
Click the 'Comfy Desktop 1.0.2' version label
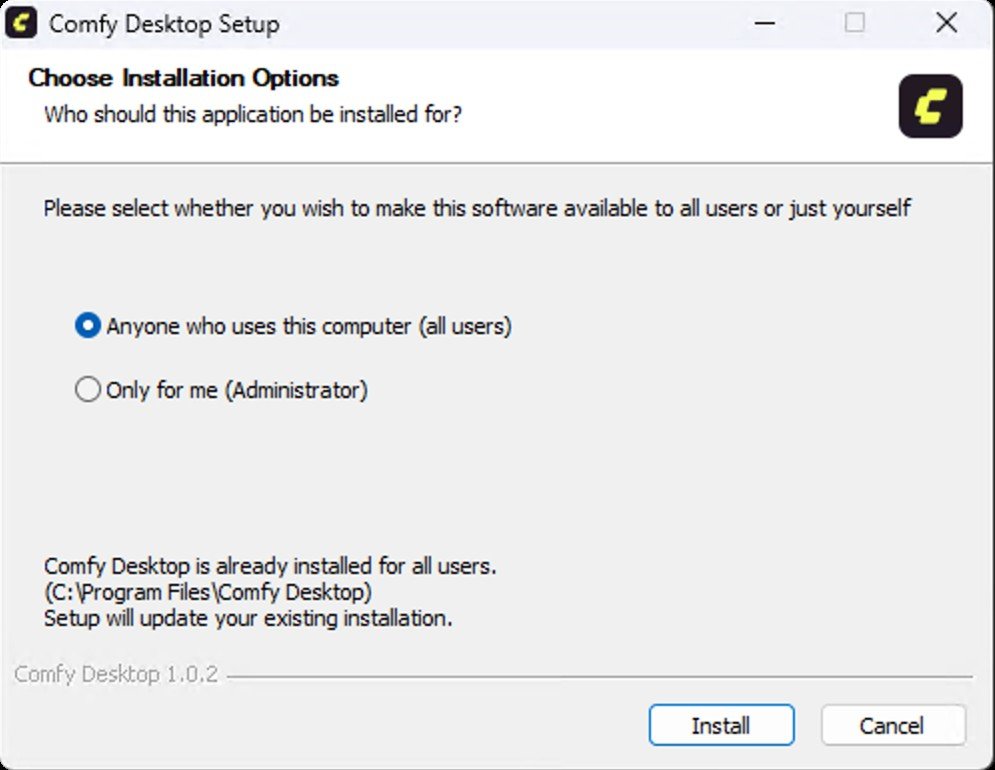pyautogui.click(x=116, y=674)
